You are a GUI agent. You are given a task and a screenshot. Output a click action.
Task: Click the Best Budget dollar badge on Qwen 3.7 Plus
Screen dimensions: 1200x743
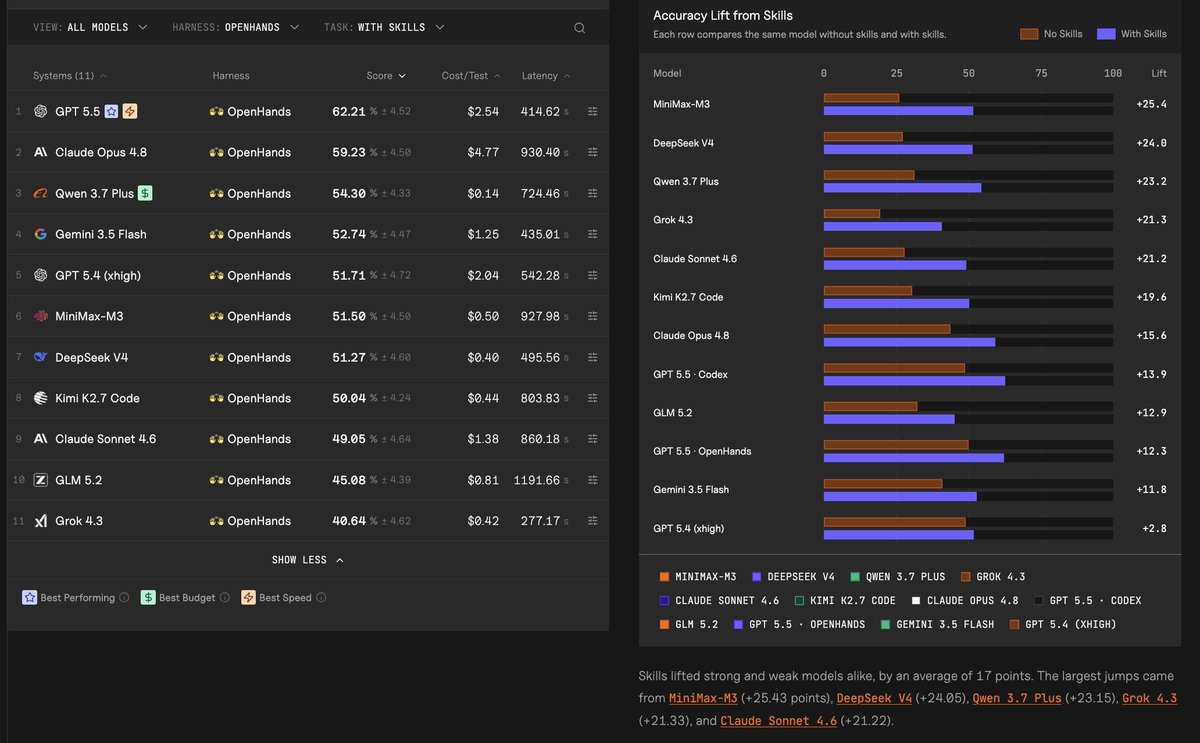point(145,193)
